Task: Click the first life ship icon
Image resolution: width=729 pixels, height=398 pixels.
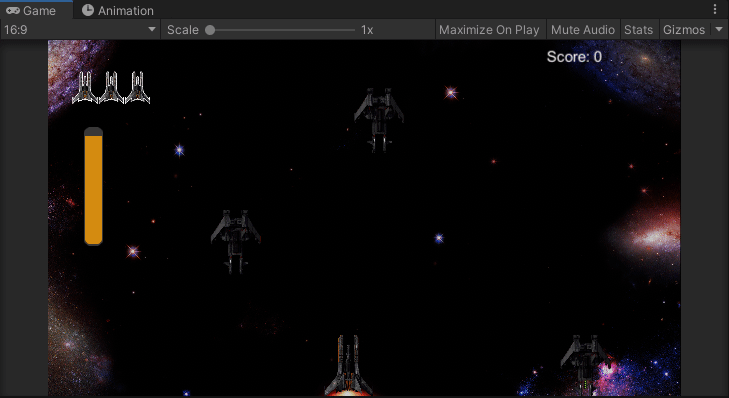Action: click(x=85, y=87)
